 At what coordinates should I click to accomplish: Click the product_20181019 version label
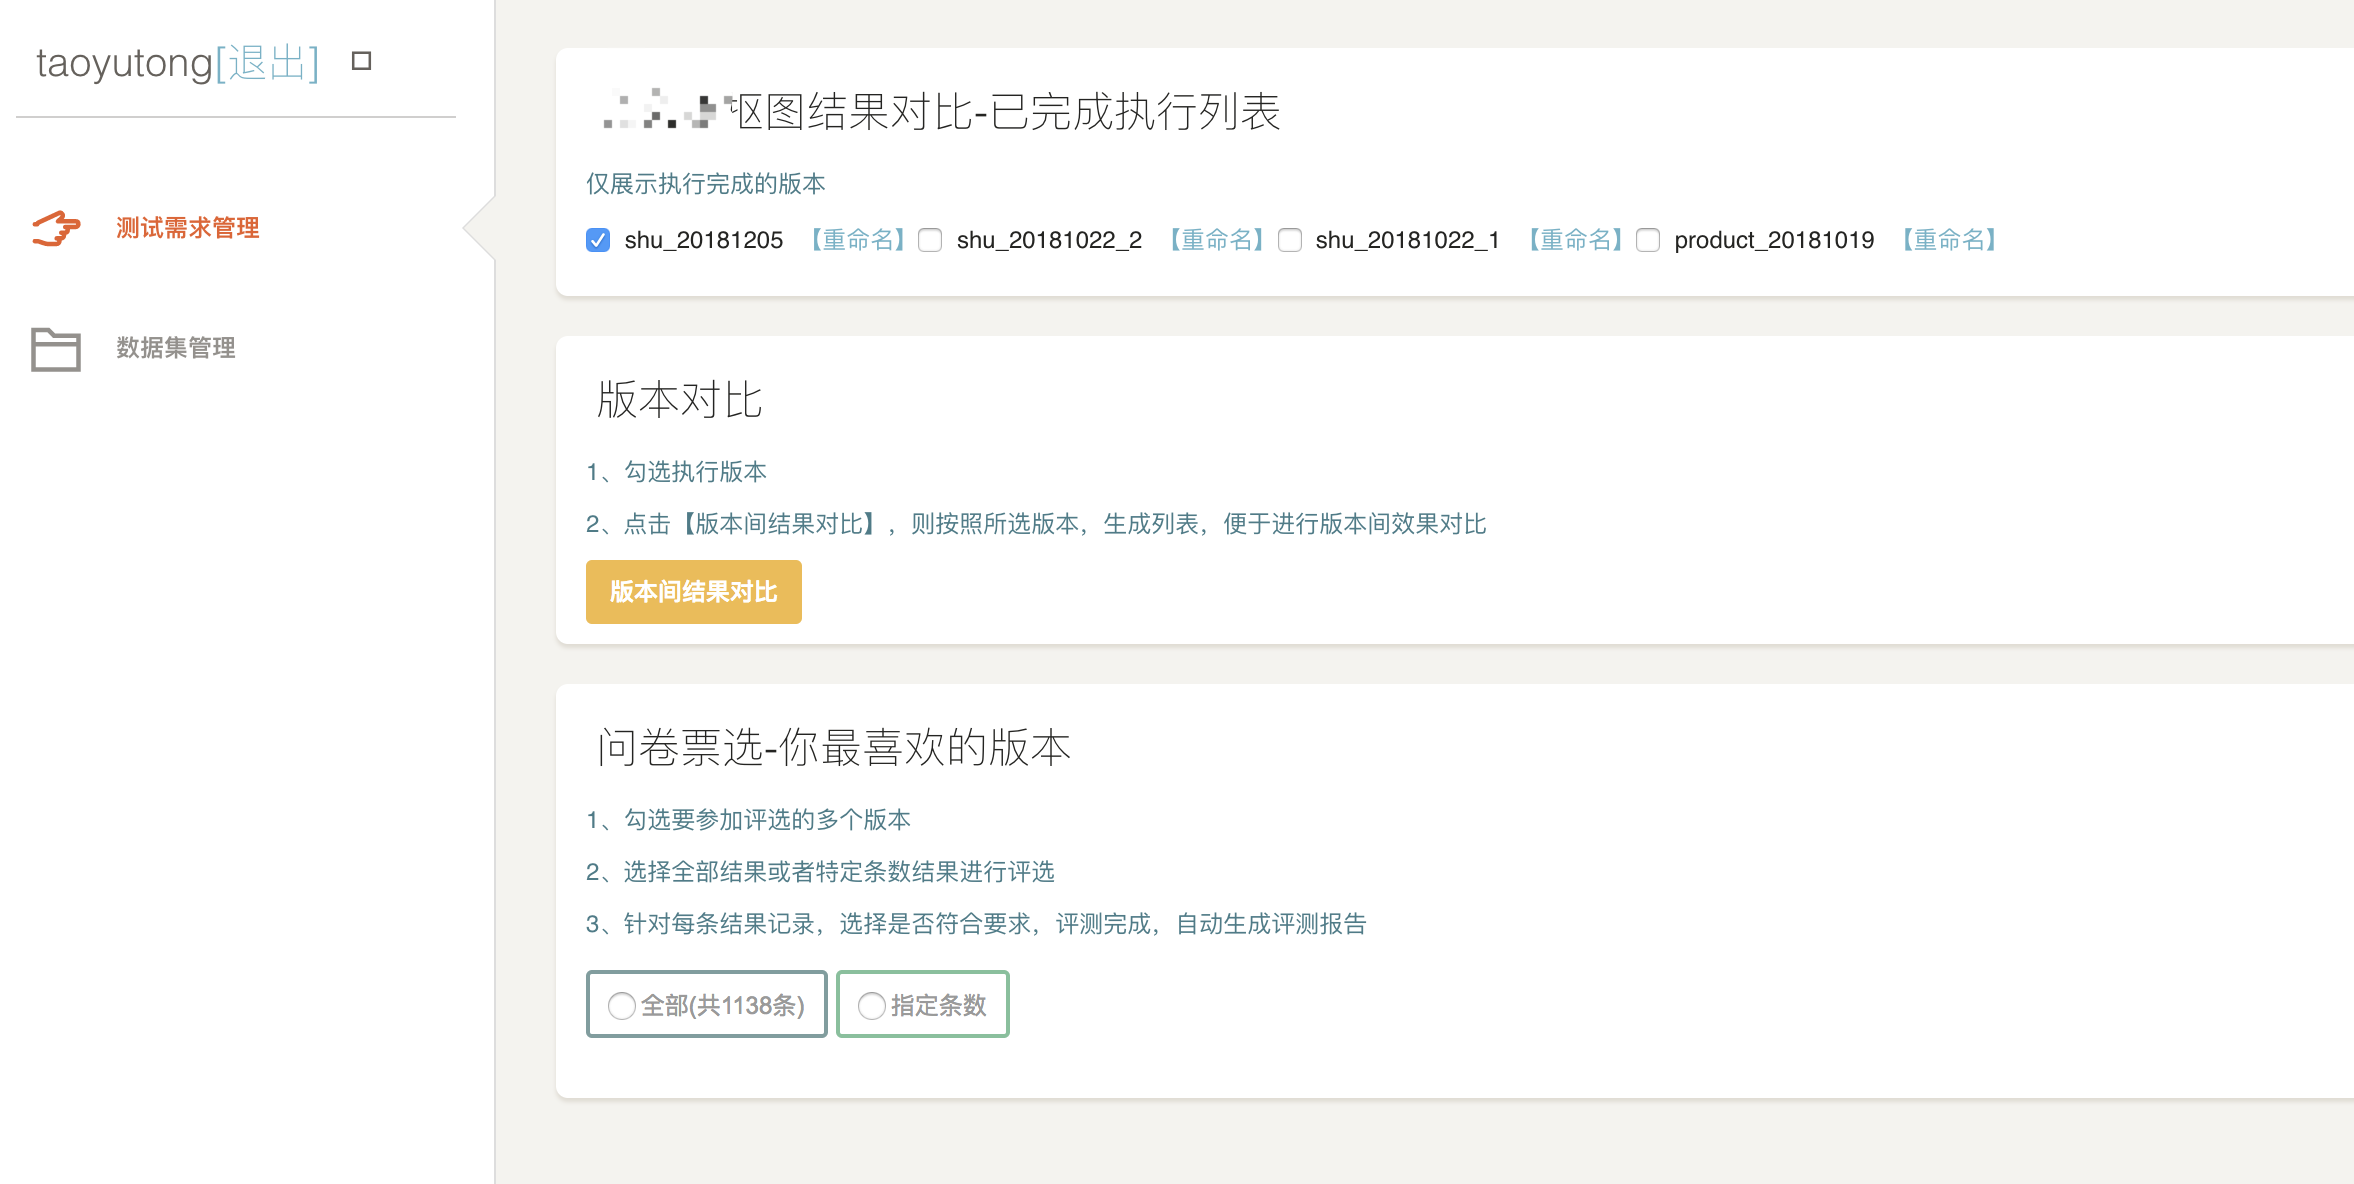pyautogui.click(x=1774, y=240)
